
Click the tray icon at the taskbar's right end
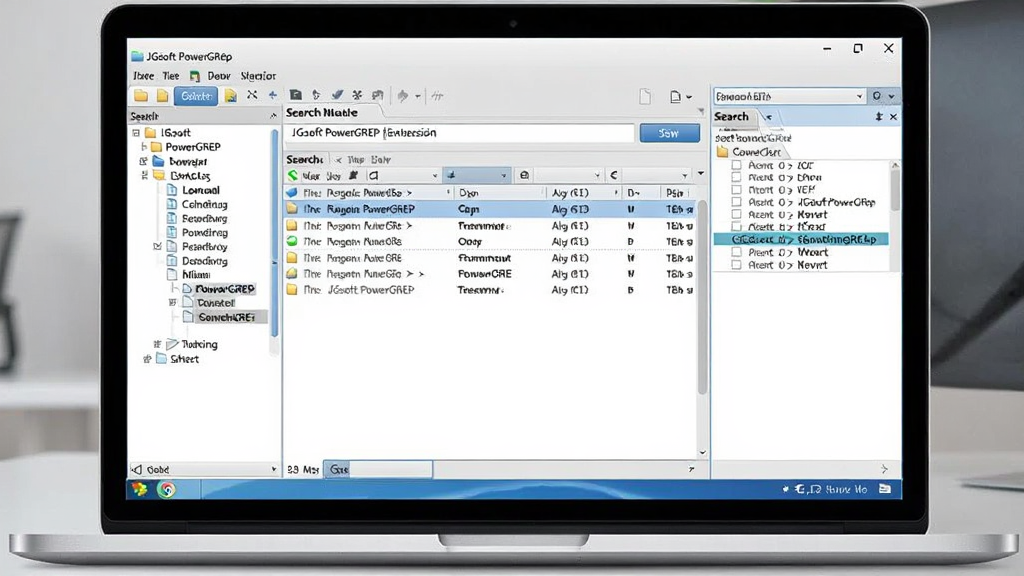tap(885, 488)
